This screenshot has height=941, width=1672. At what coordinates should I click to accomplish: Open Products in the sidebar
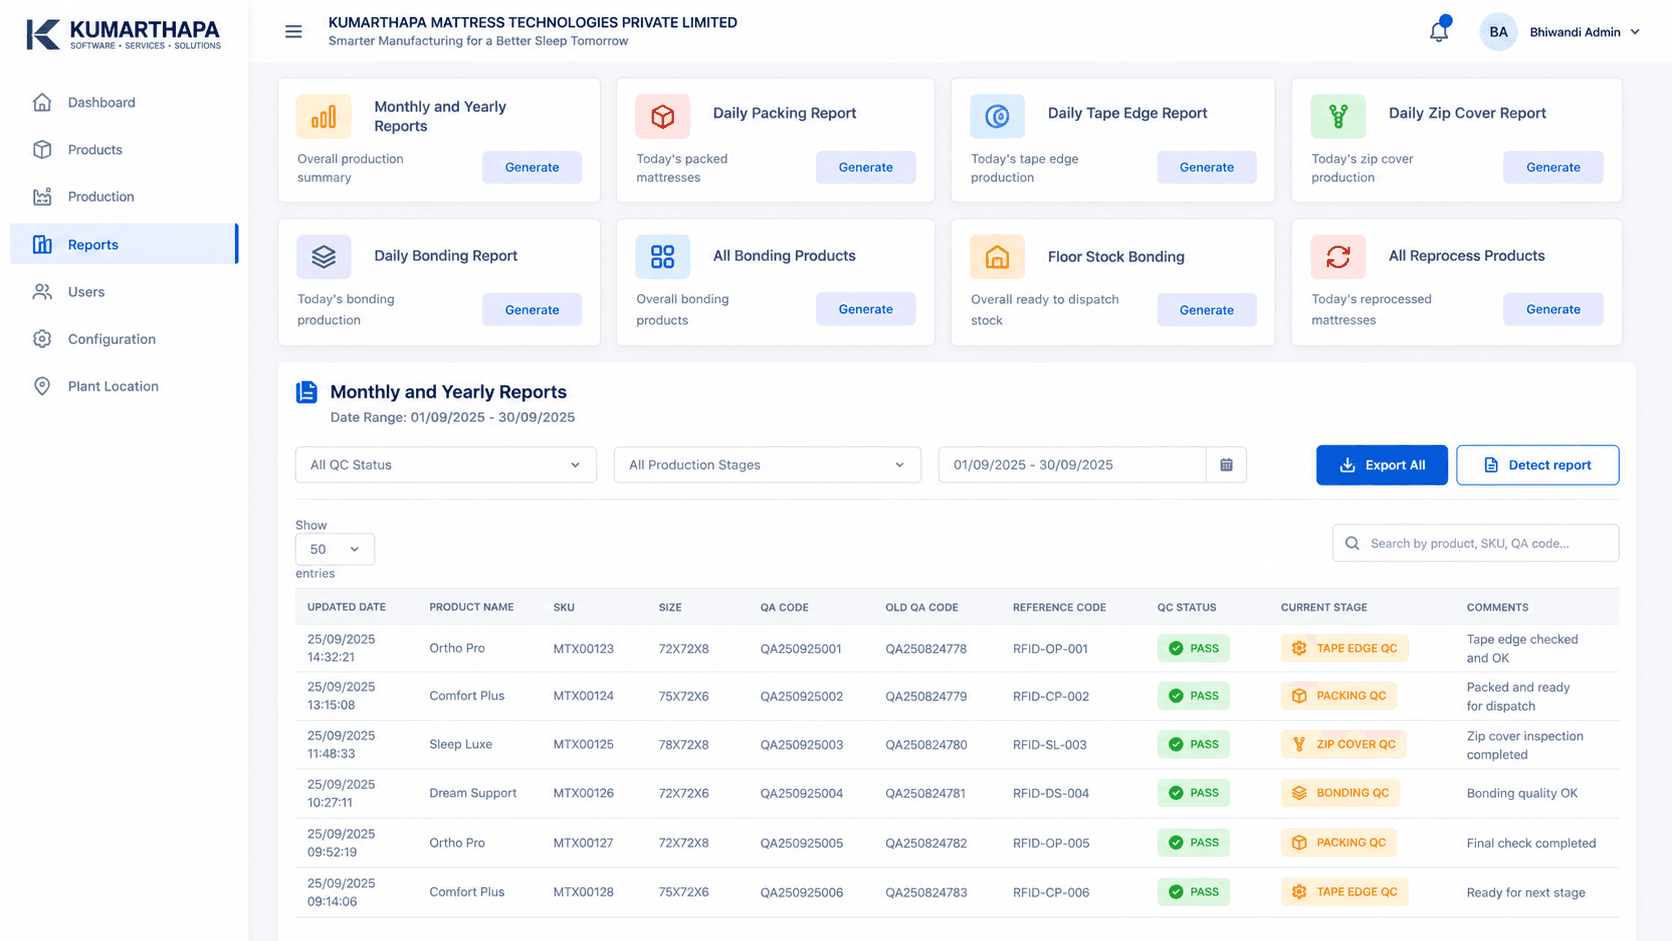point(123,149)
